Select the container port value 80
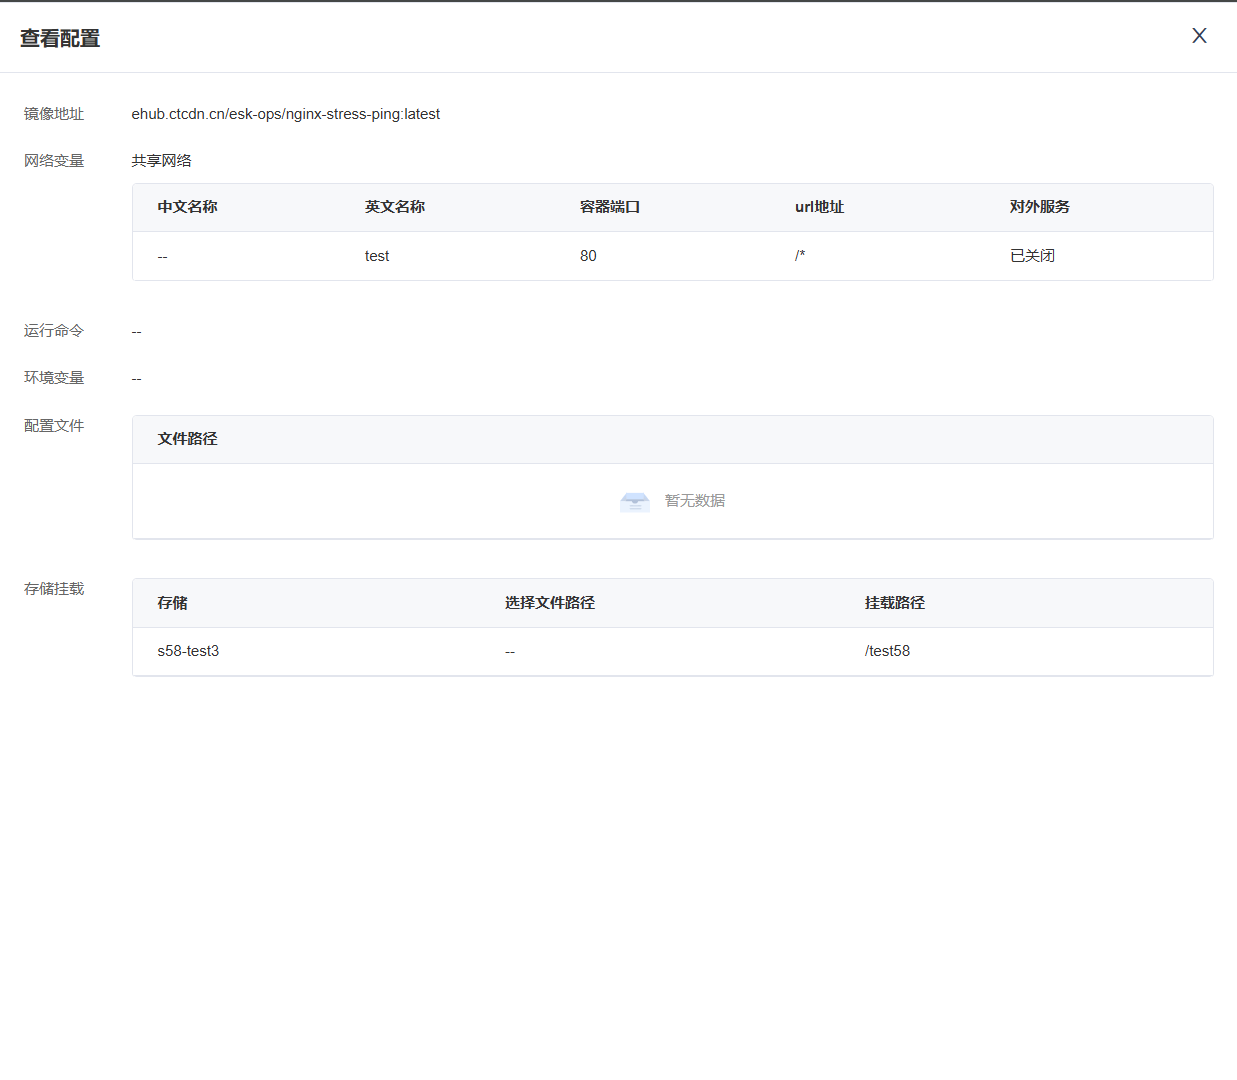This screenshot has width=1237, height=1080. pos(588,256)
